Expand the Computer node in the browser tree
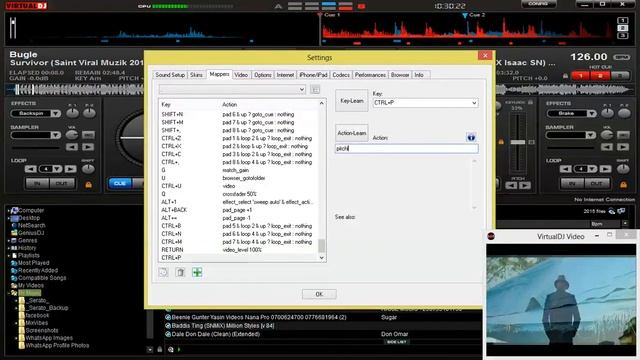This screenshot has height=360, width=640. [9, 211]
